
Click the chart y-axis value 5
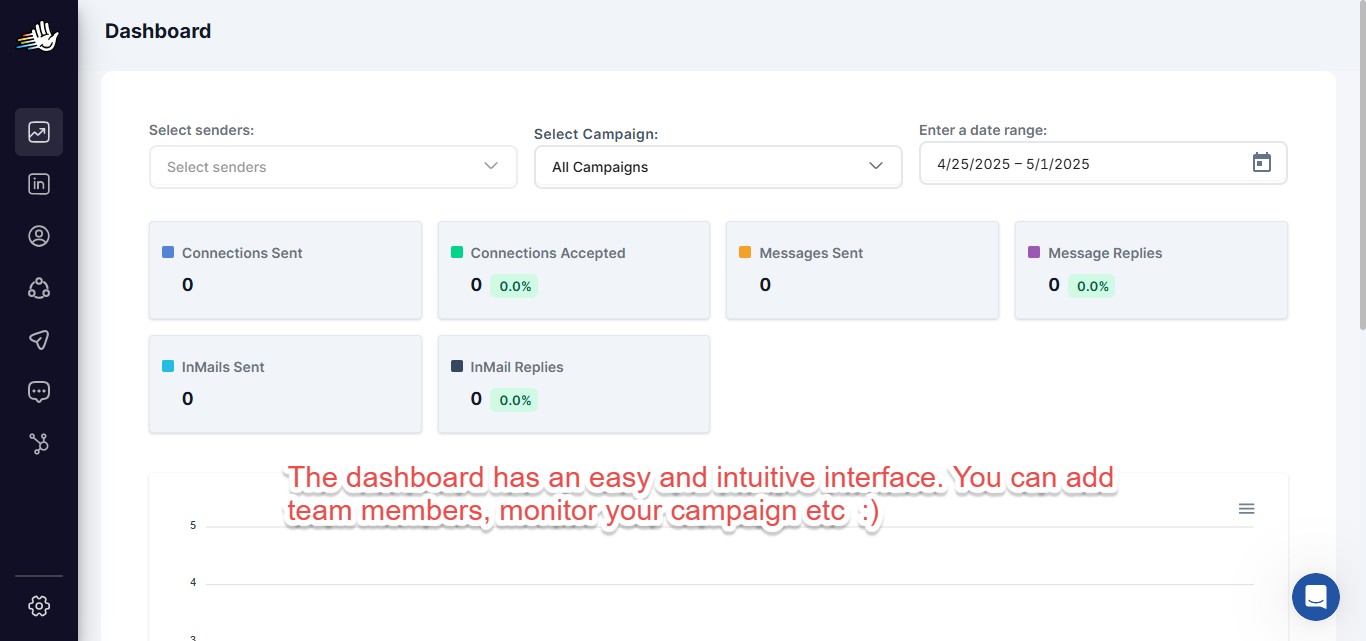(193, 525)
